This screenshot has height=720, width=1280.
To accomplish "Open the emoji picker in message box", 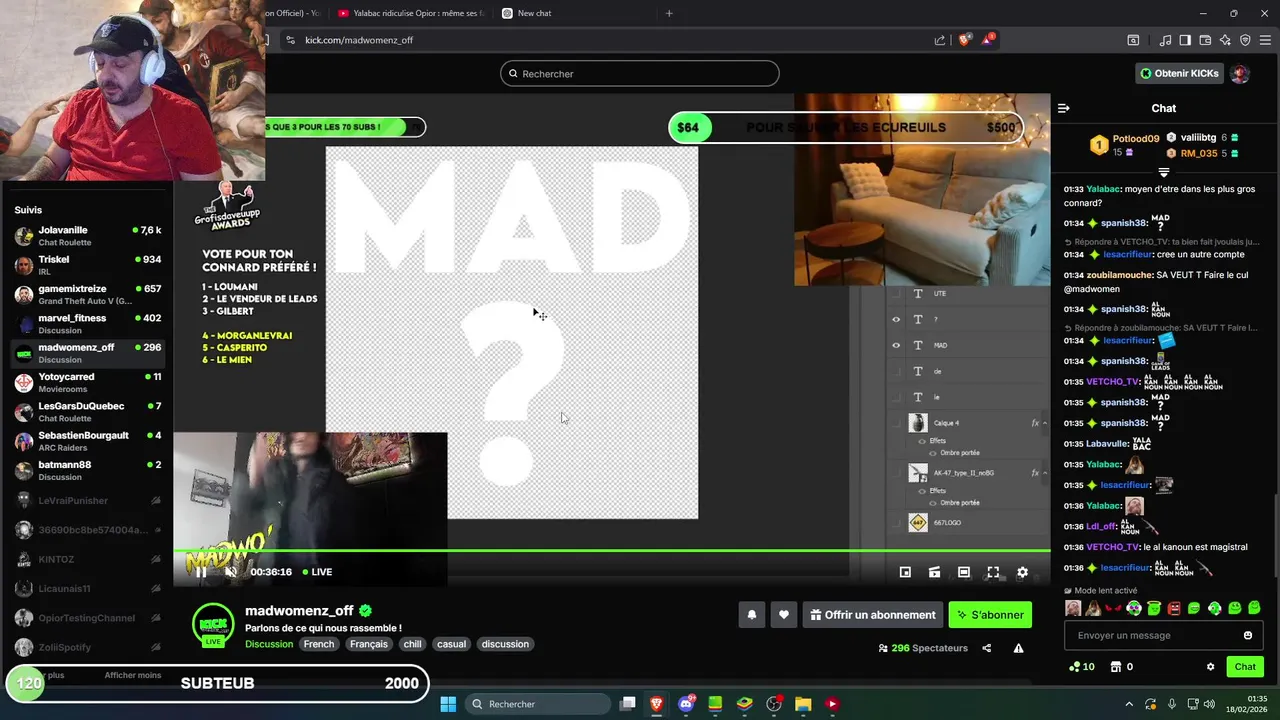I will (1248, 635).
